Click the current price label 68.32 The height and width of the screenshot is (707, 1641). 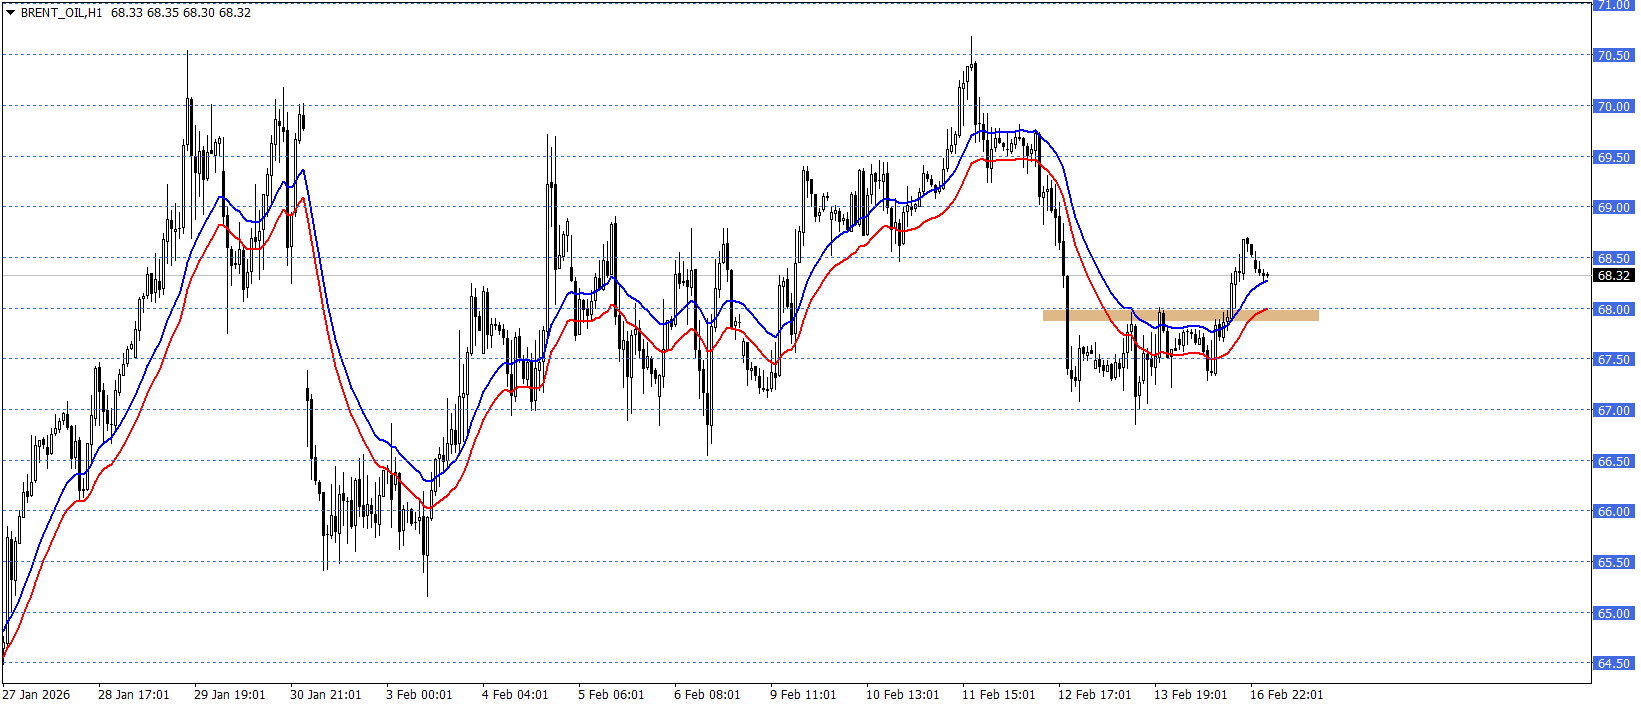pyautogui.click(x=1613, y=275)
